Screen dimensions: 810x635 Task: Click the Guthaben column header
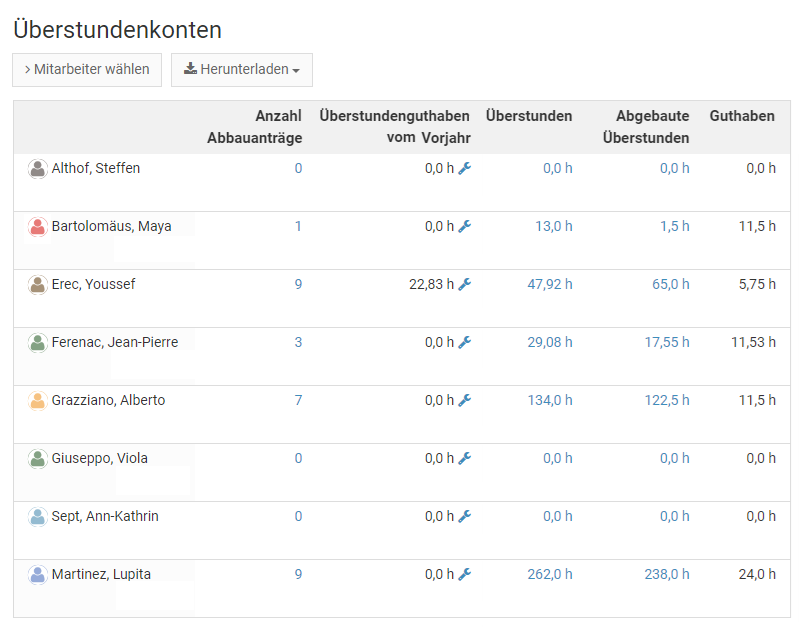pyautogui.click(x=742, y=116)
